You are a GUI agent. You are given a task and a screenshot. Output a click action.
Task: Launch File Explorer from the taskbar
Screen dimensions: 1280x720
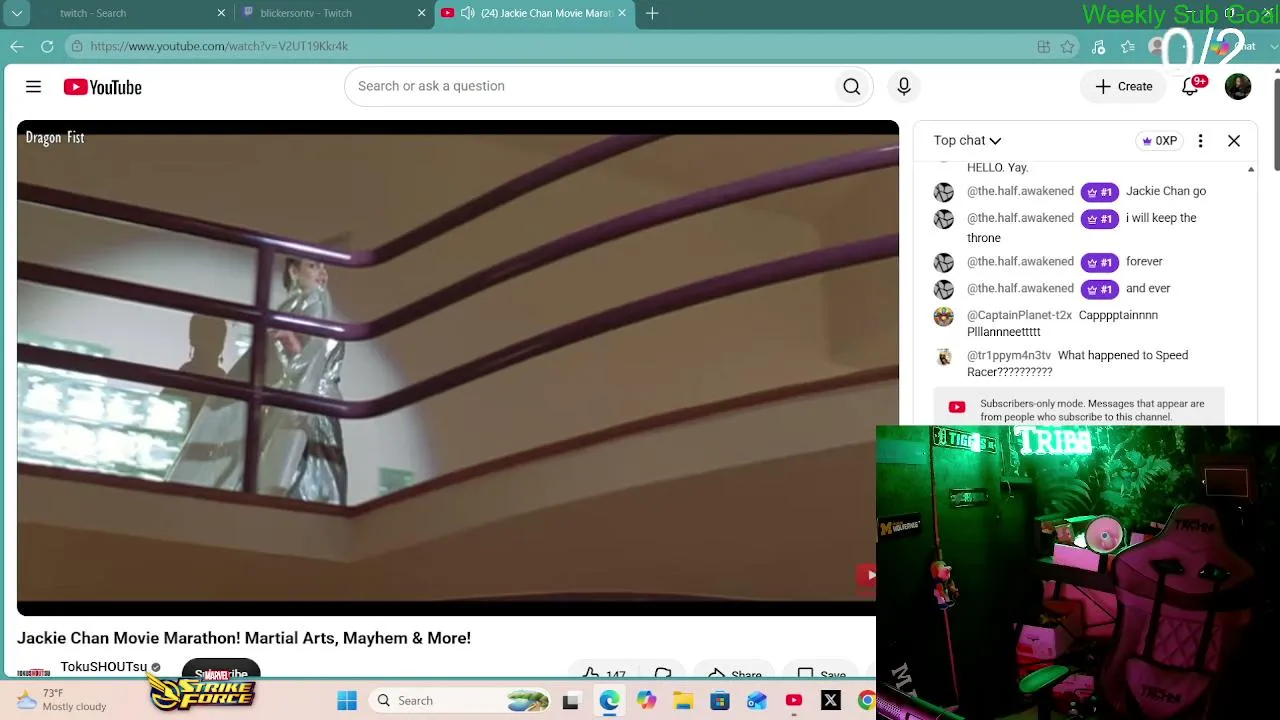[x=683, y=701]
